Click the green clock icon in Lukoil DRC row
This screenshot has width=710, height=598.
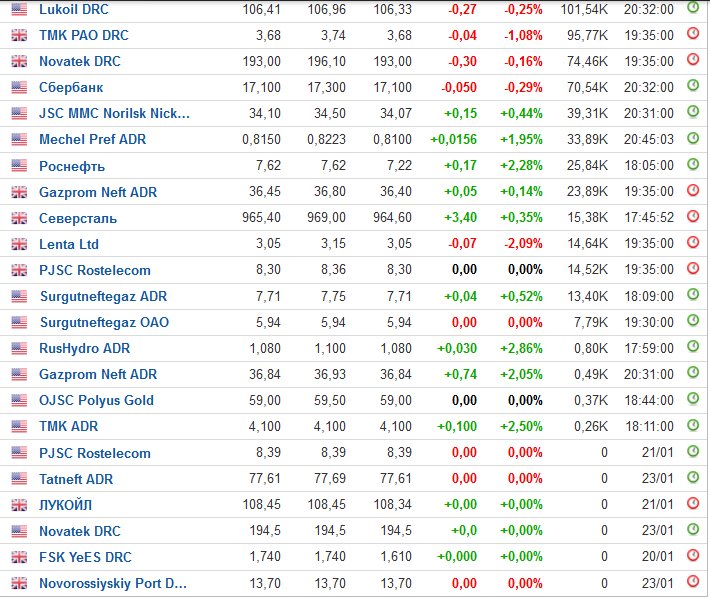pos(693,7)
